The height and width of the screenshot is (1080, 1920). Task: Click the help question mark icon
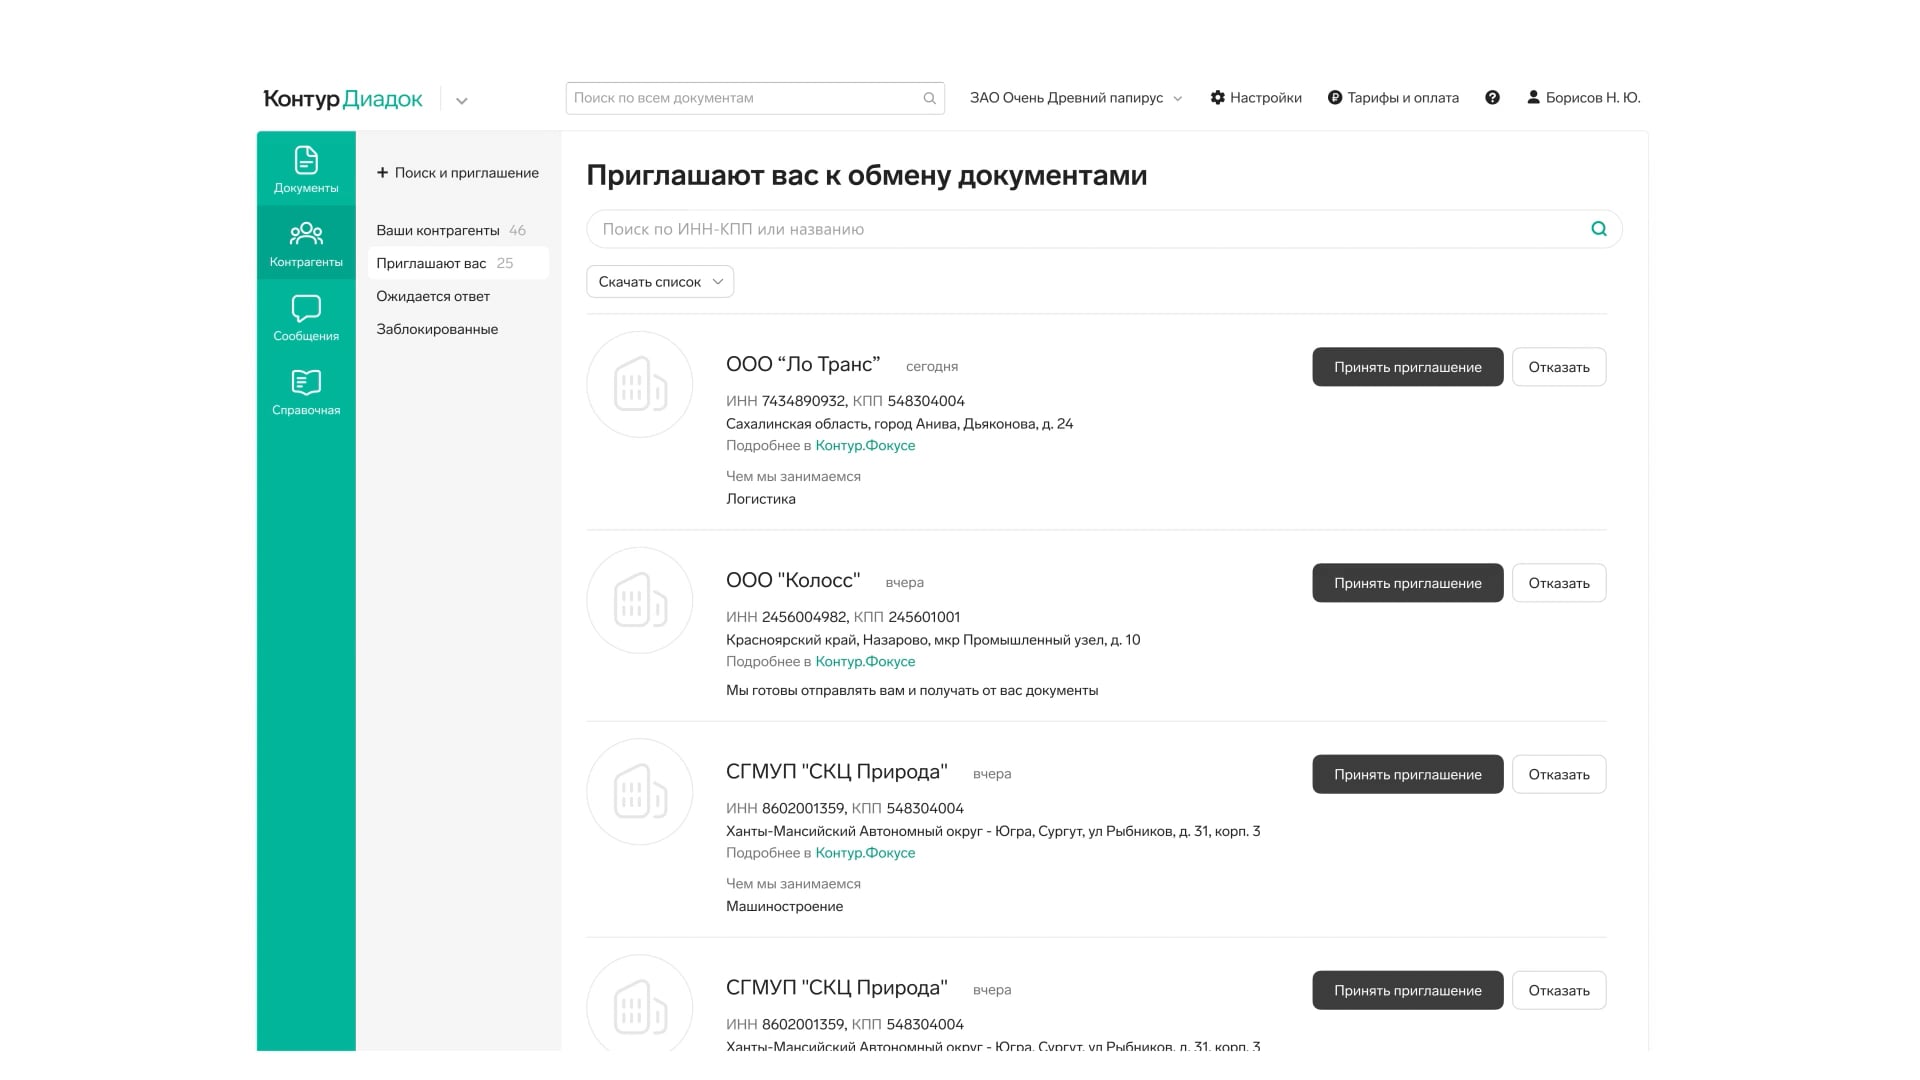(x=1492, y=98)
